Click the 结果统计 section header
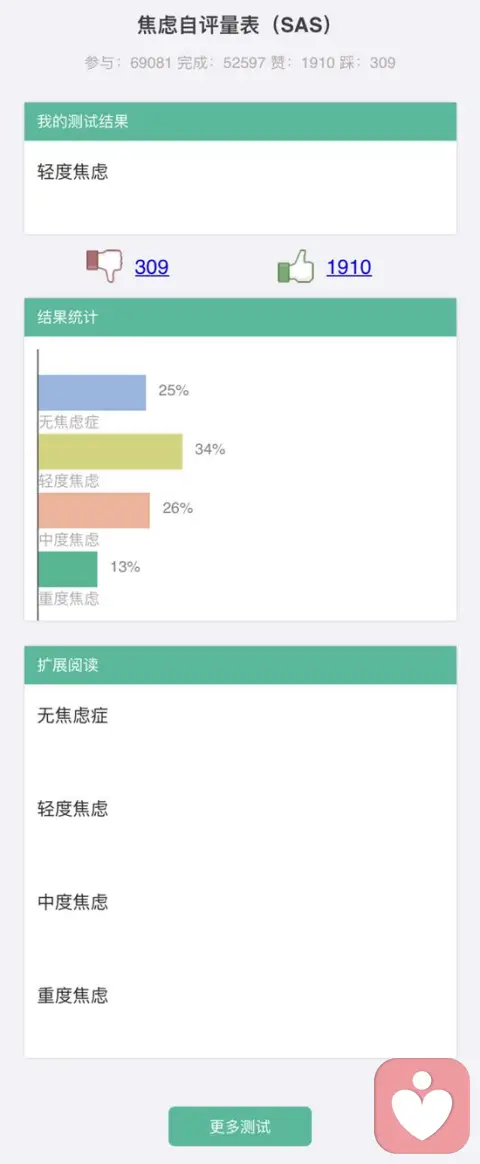Viewport: 480px width, 1164px height. 240,317
